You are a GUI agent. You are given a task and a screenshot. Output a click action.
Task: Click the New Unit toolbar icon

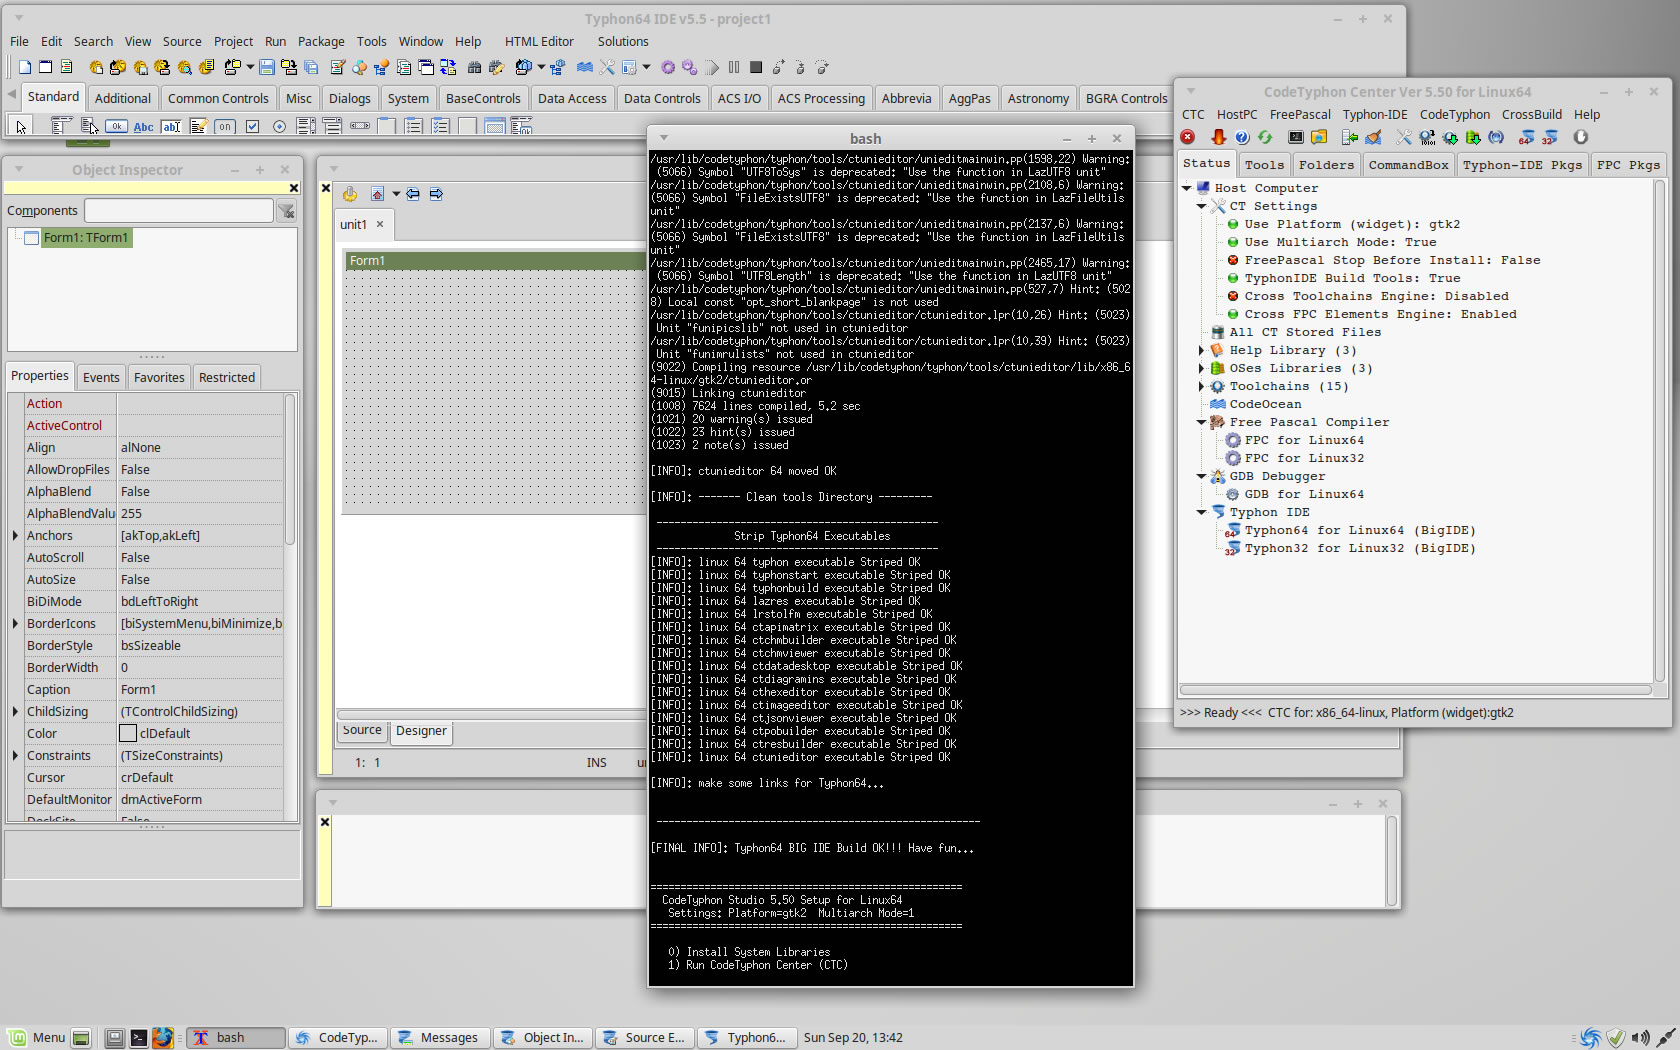[25, 67]
